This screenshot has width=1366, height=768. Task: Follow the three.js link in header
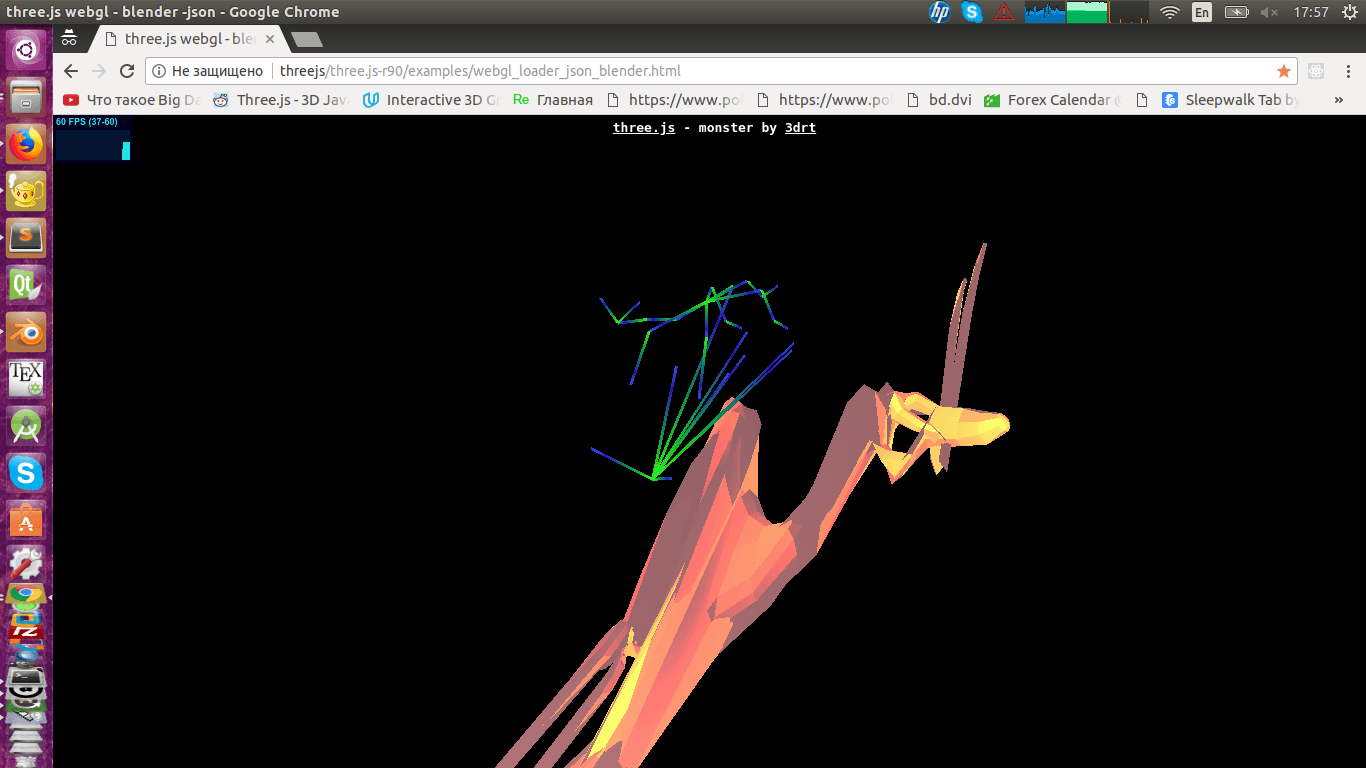click(643, 128)
